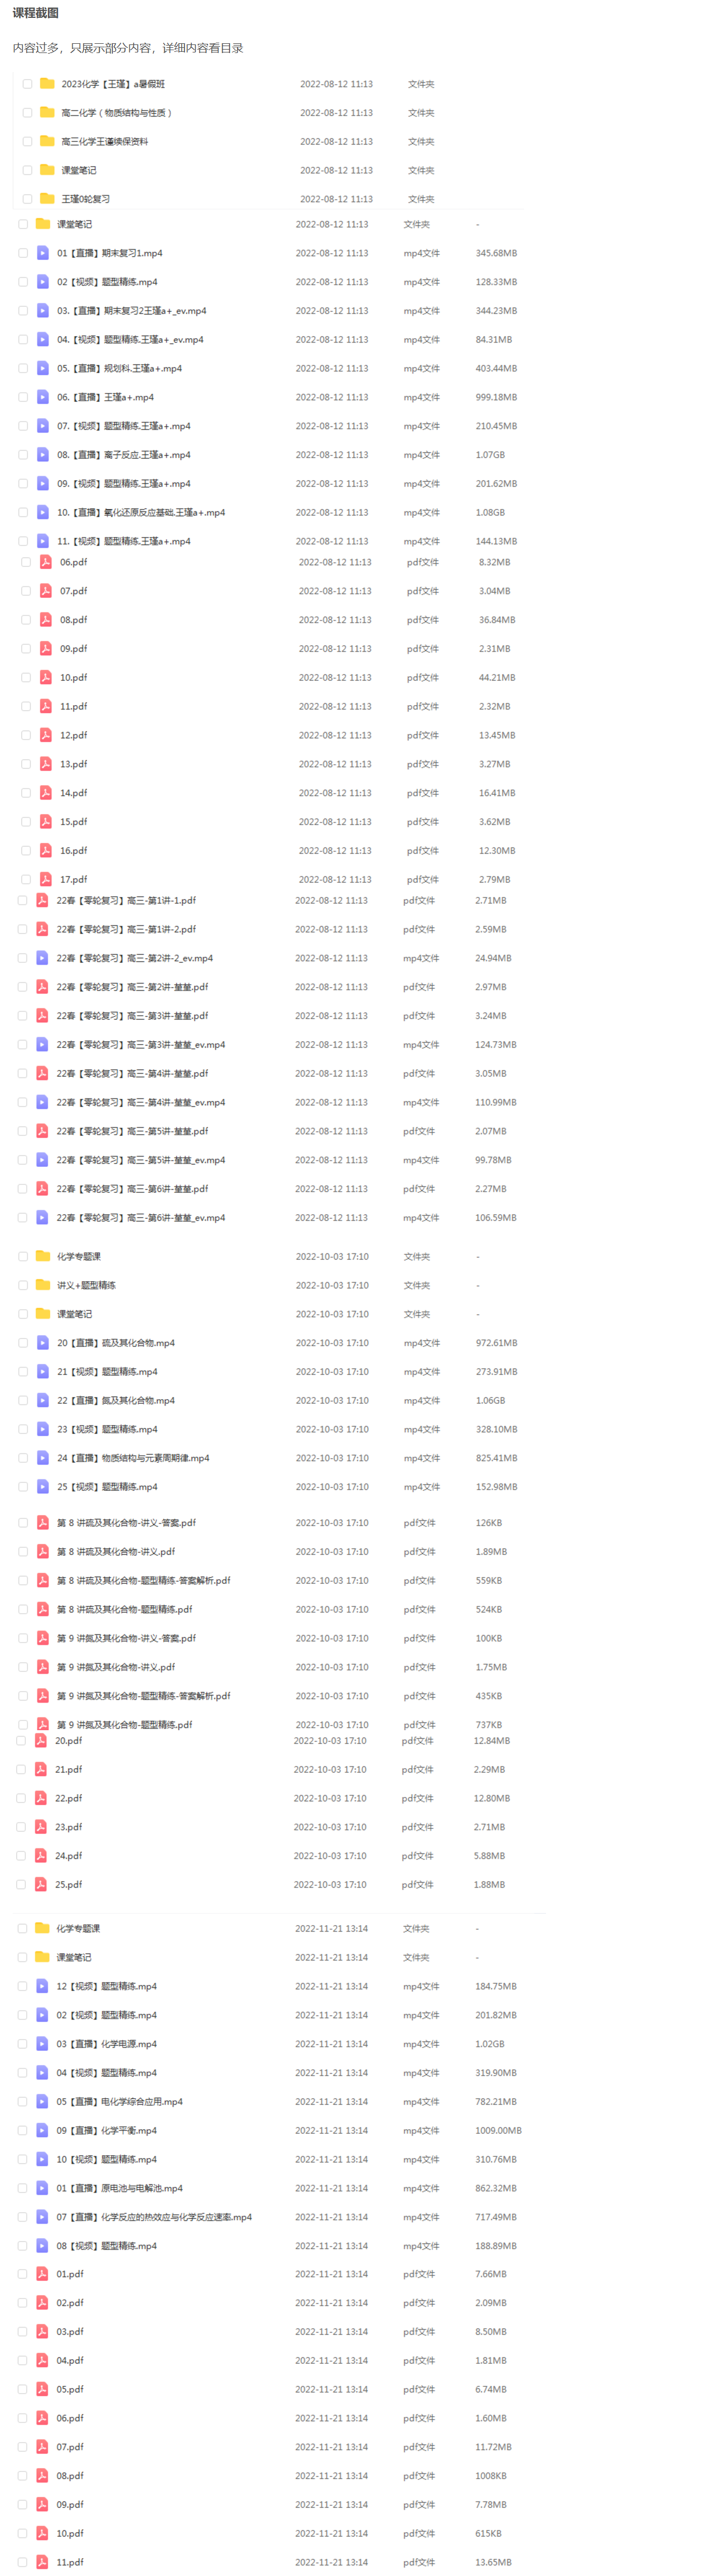The height and width of the screenshot is (2576, 708).
Task: Click the video file icon for 08.【直播】离子反应
Action: pos(43,455)
